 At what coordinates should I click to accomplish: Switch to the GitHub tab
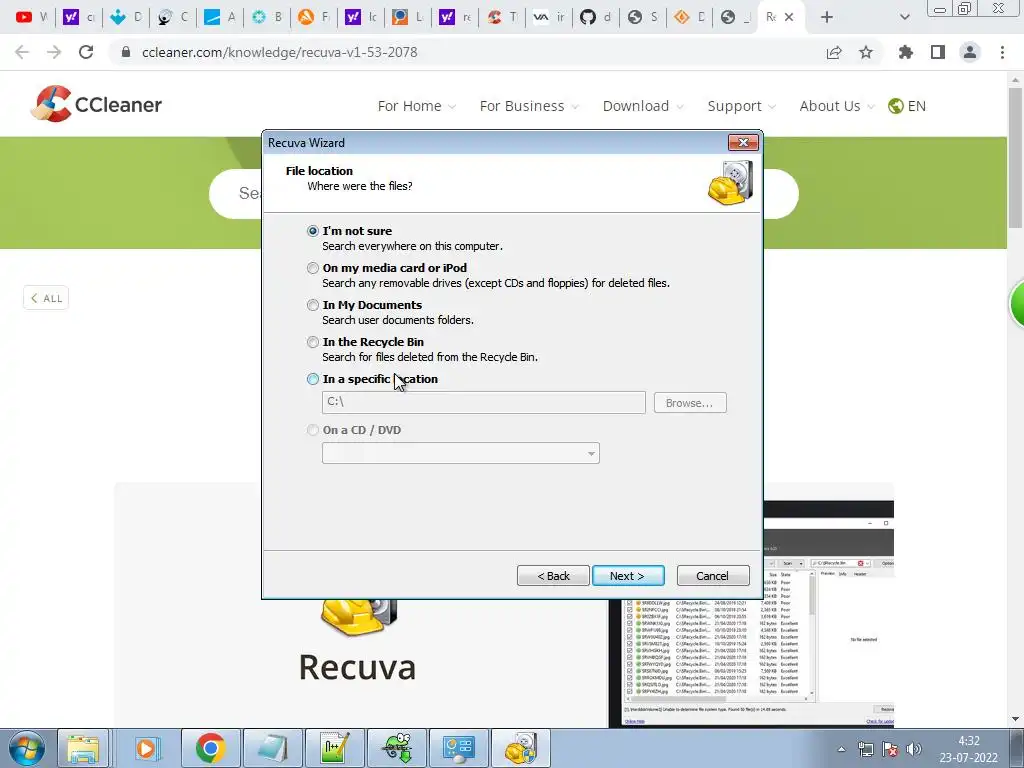point(597,17)
